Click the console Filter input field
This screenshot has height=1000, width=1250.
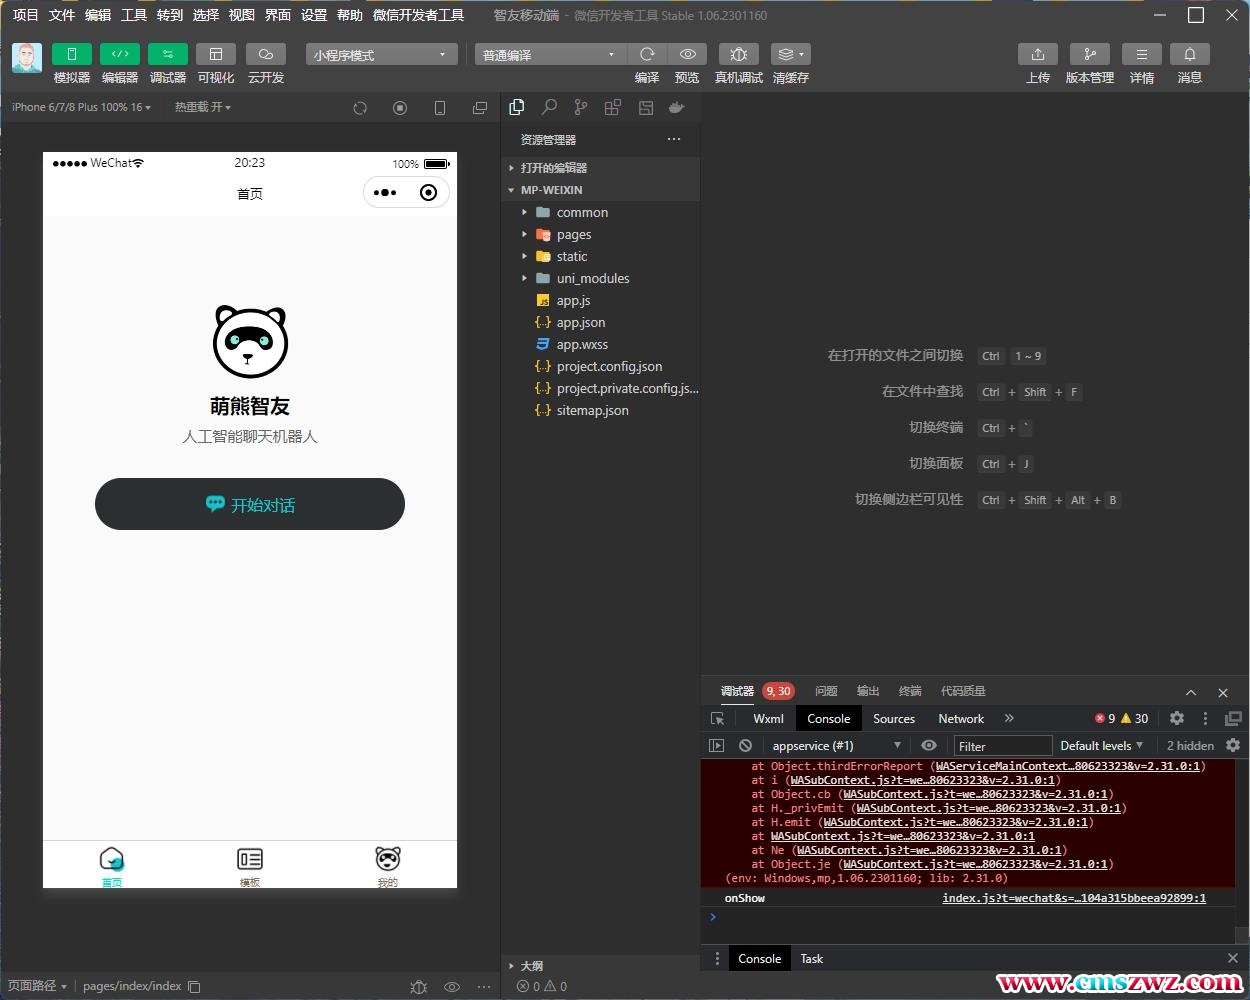[1002, 746]
